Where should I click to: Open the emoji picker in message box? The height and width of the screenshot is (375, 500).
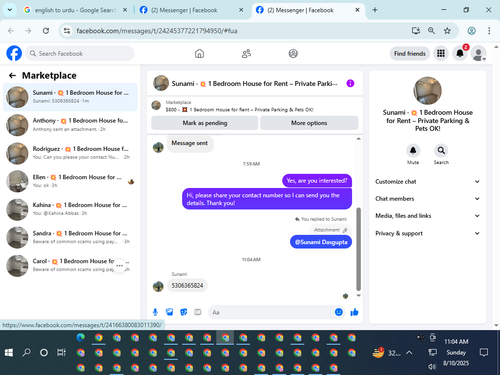339,312
